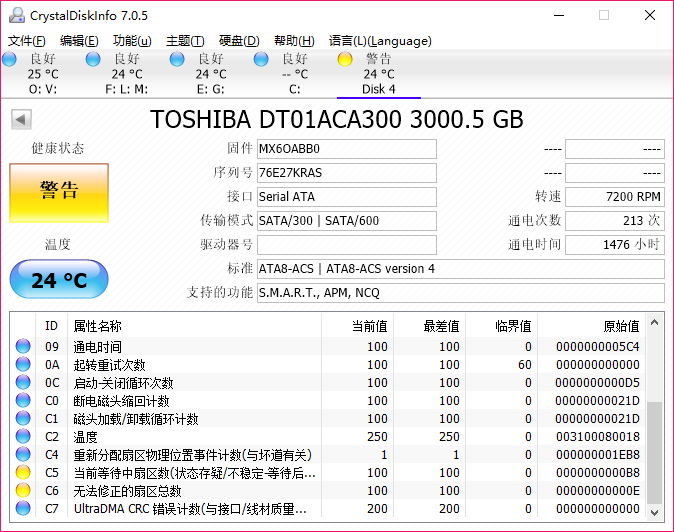Click raw value 0000000000B8
Viewport: 674px width, 532px height.
pos(597,473)
